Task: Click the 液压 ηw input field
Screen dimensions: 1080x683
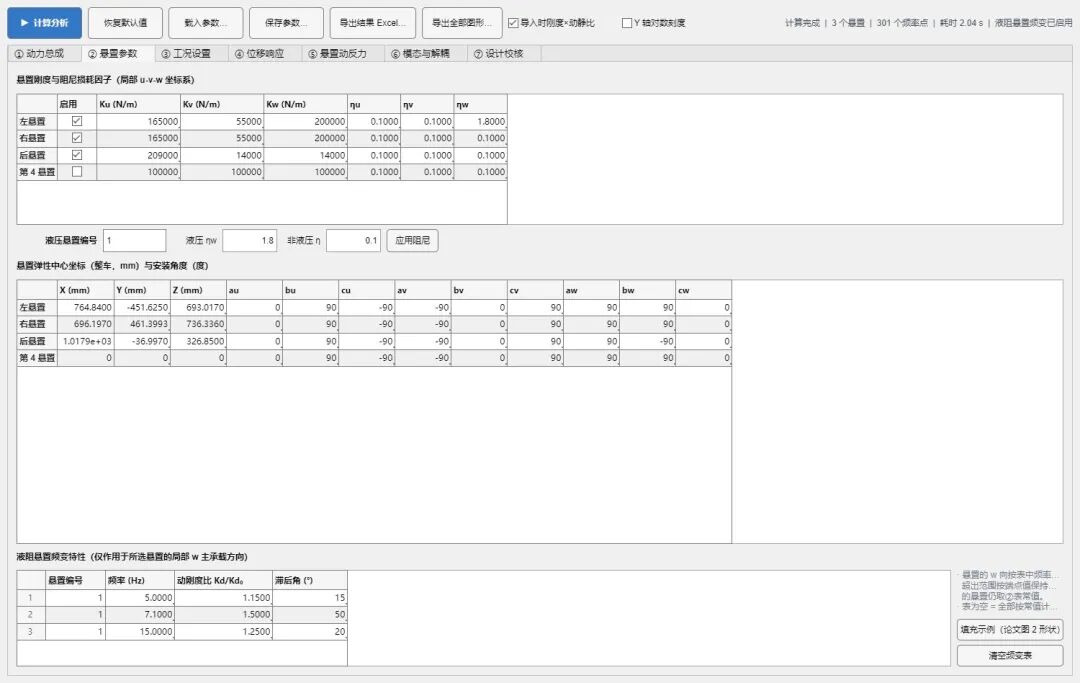Action: (249, 240)
